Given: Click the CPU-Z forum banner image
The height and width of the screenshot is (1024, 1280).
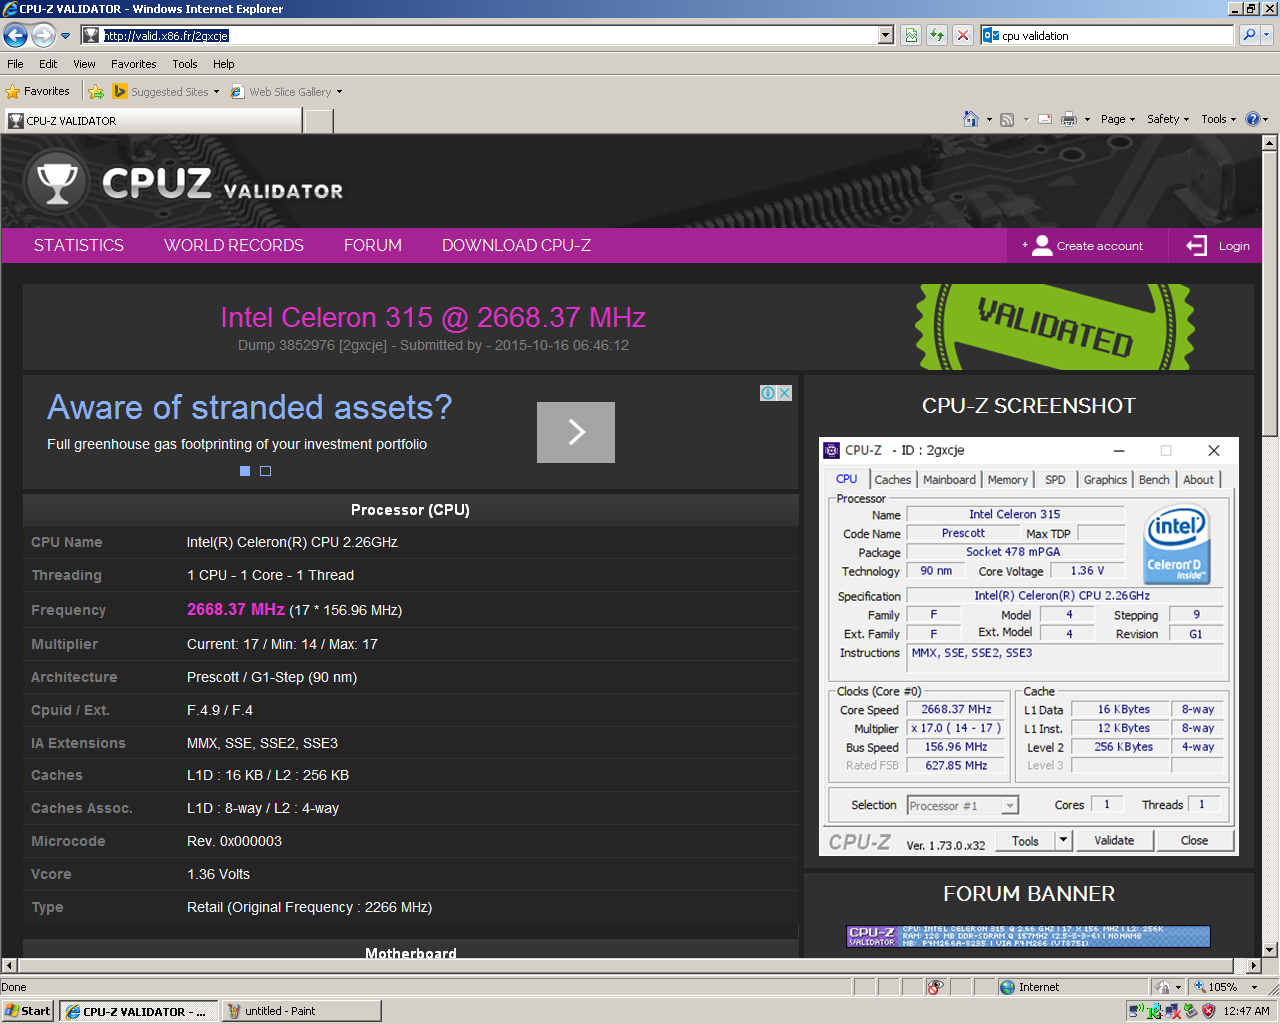Looking at the screenshot, I should pyautogui.click(x=1029, y=936).
